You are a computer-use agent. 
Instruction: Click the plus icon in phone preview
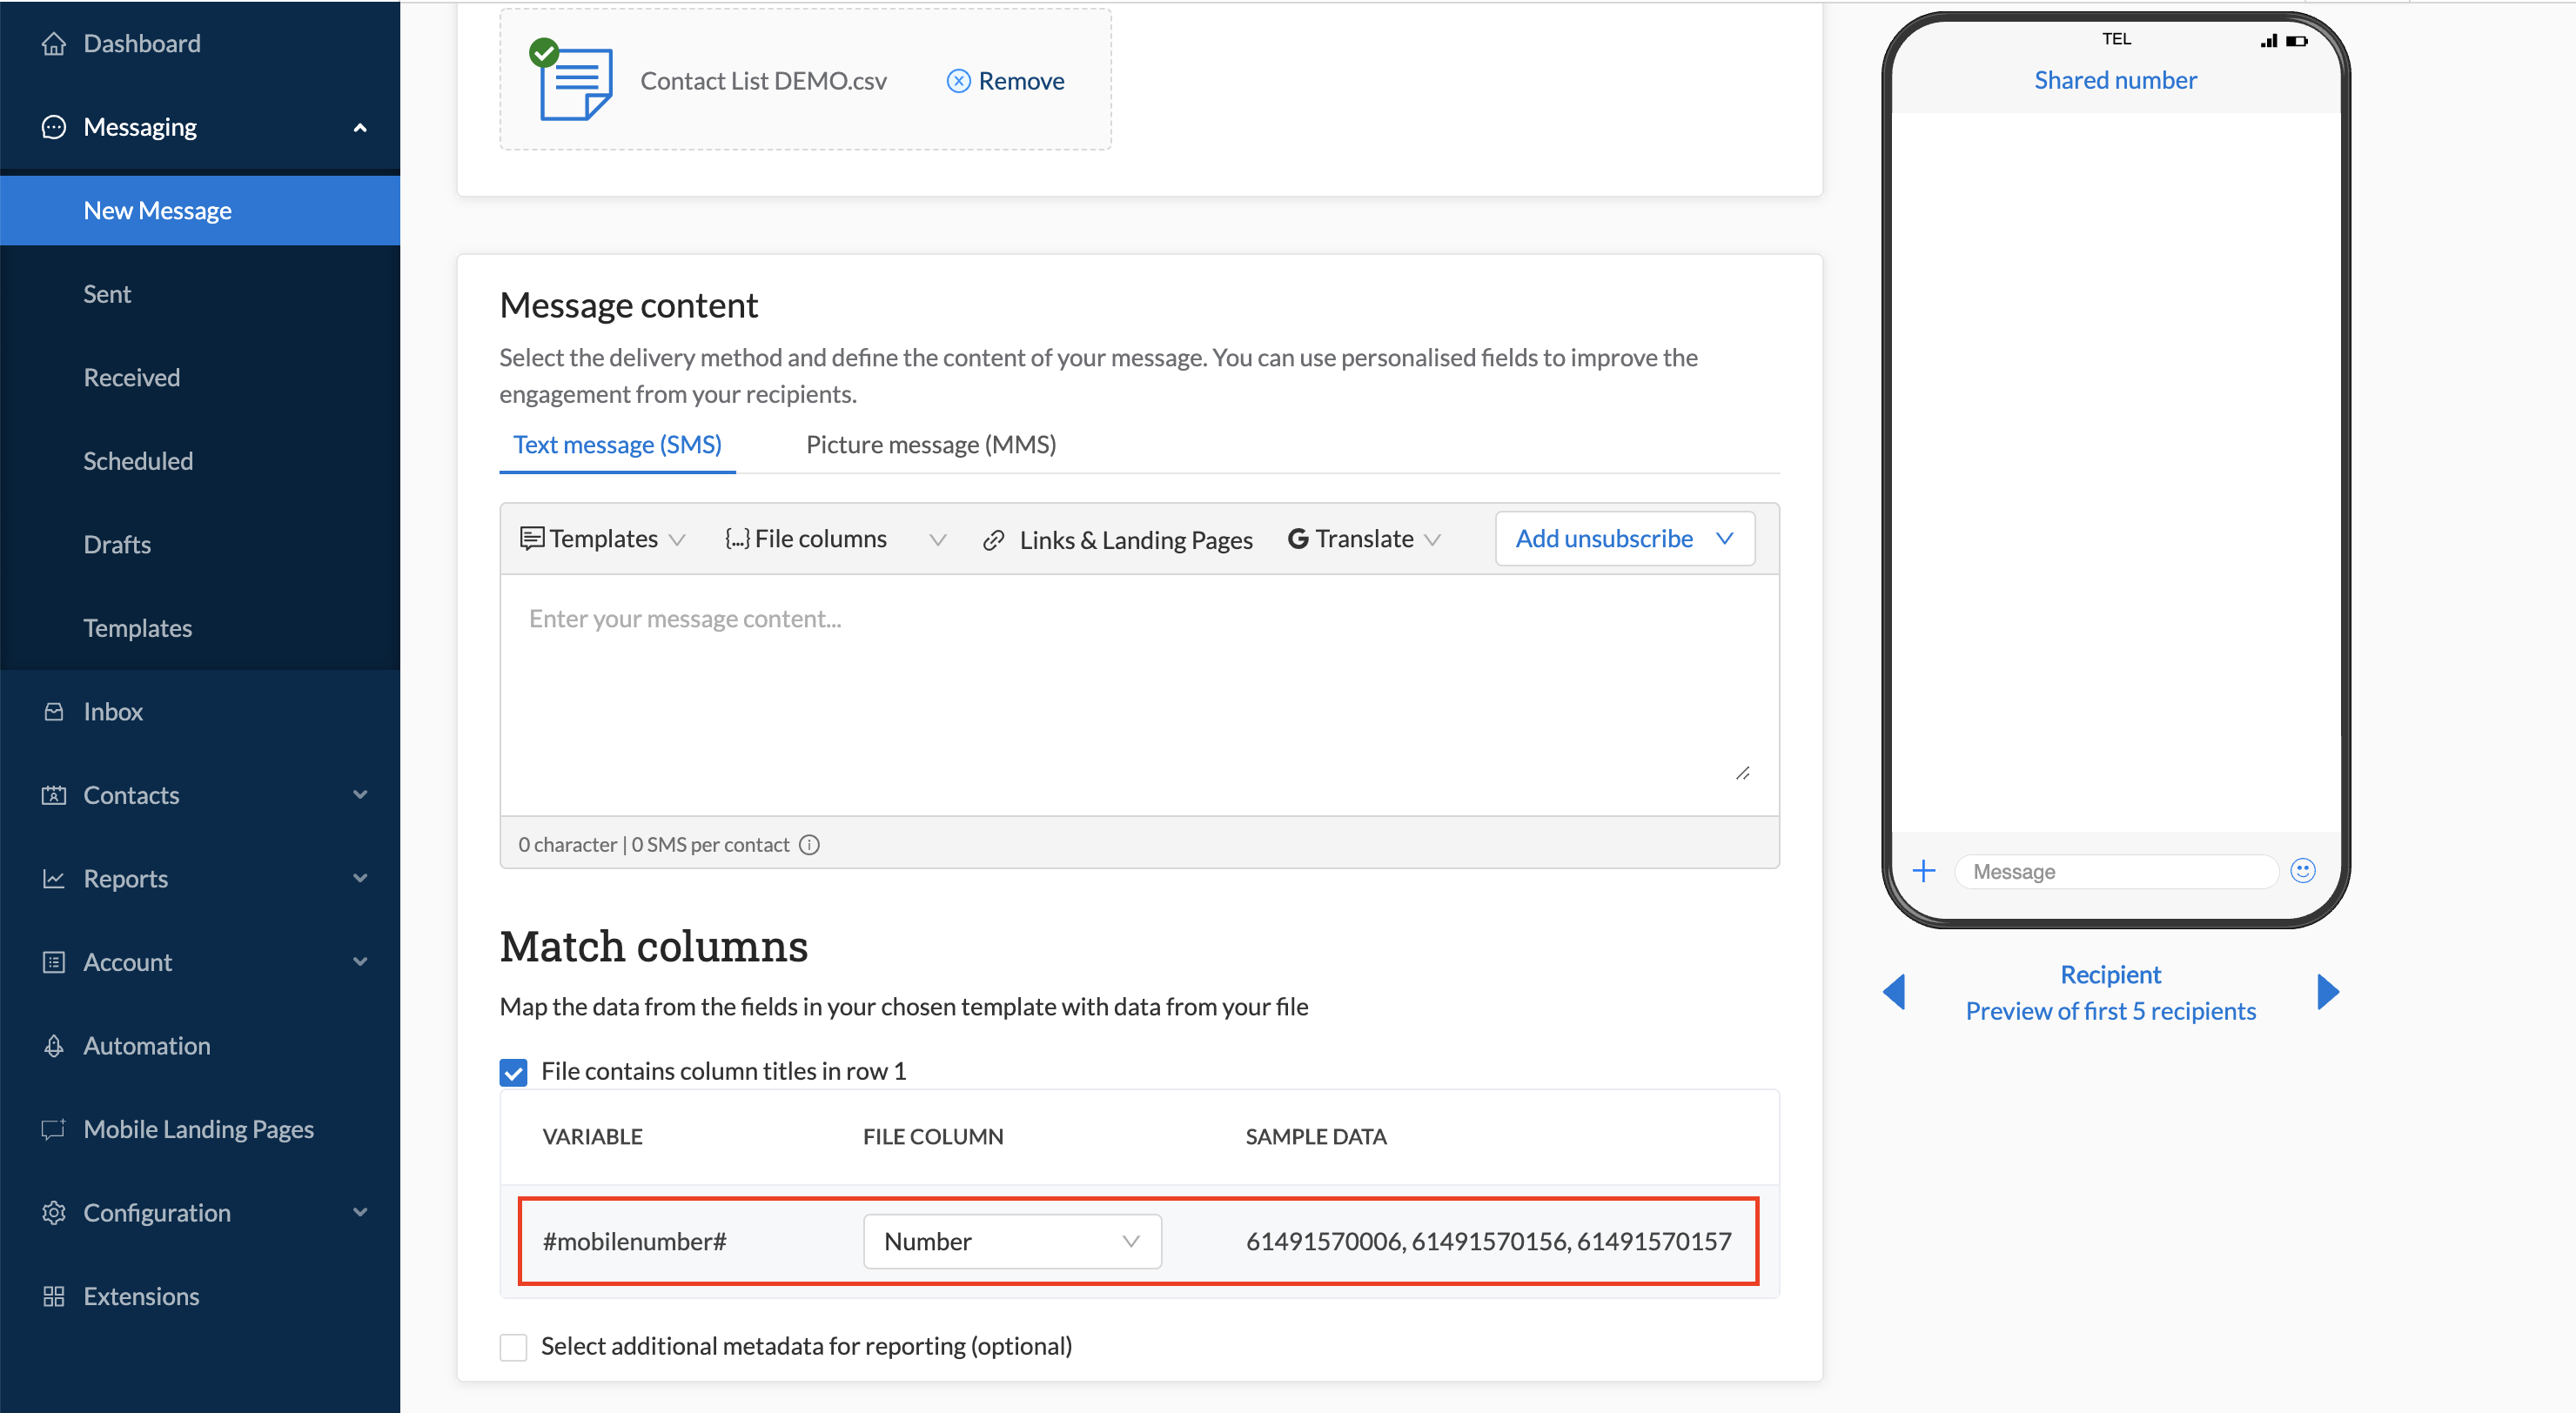(1923, 871)
